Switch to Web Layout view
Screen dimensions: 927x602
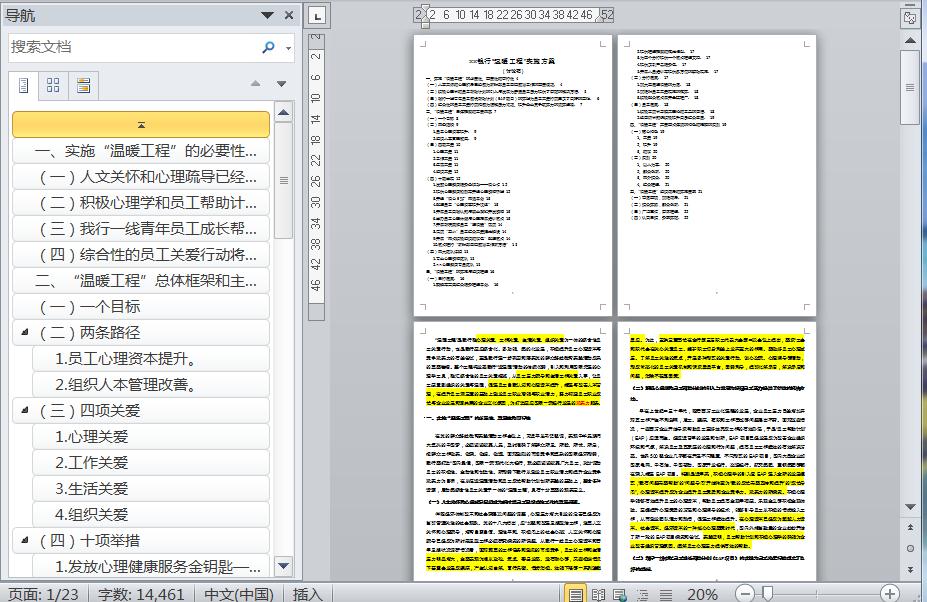pyautogui.click(x=620, y=594)
